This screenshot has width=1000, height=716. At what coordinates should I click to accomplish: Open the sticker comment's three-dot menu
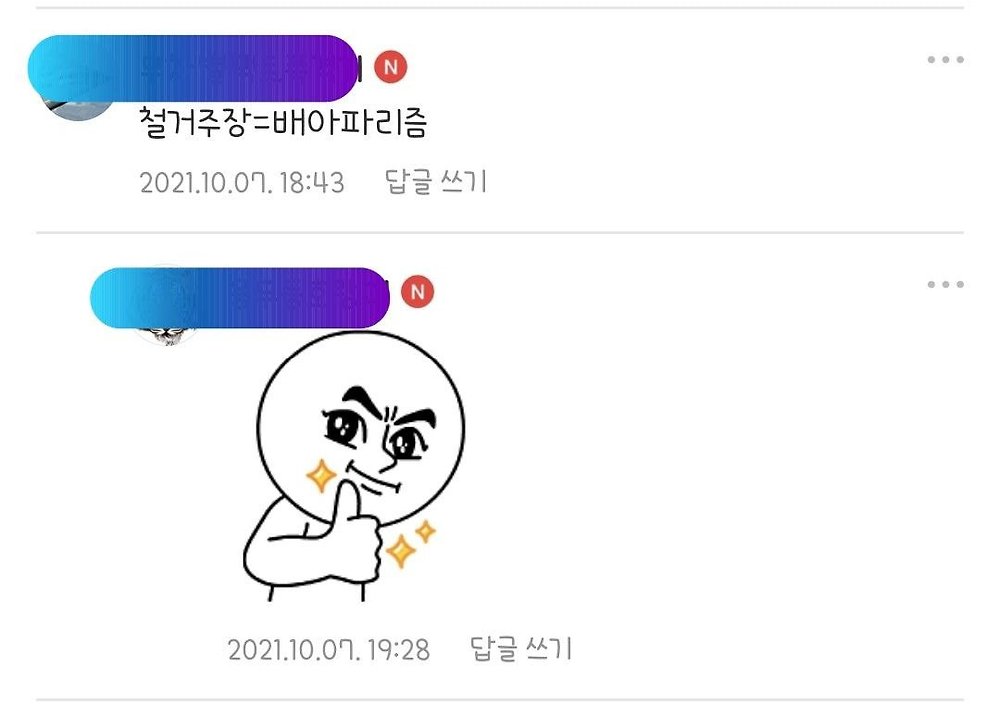coord(945,284)
